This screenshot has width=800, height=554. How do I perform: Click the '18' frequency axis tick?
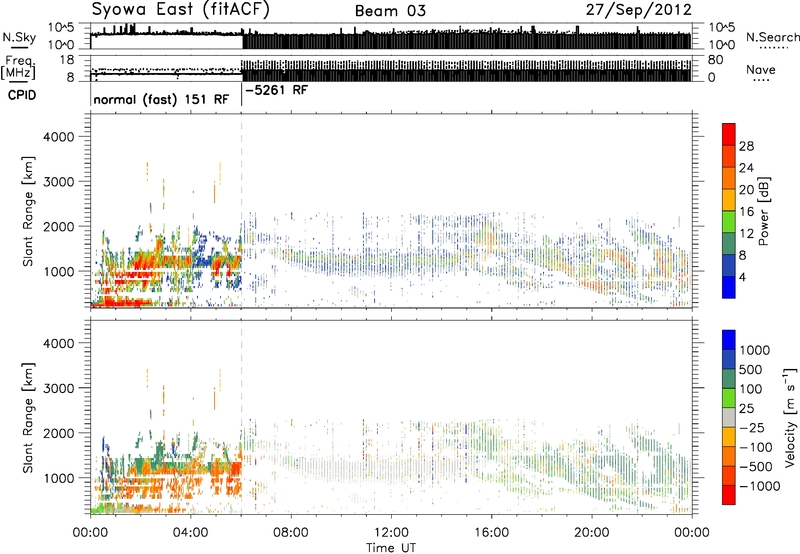[67, 59]
